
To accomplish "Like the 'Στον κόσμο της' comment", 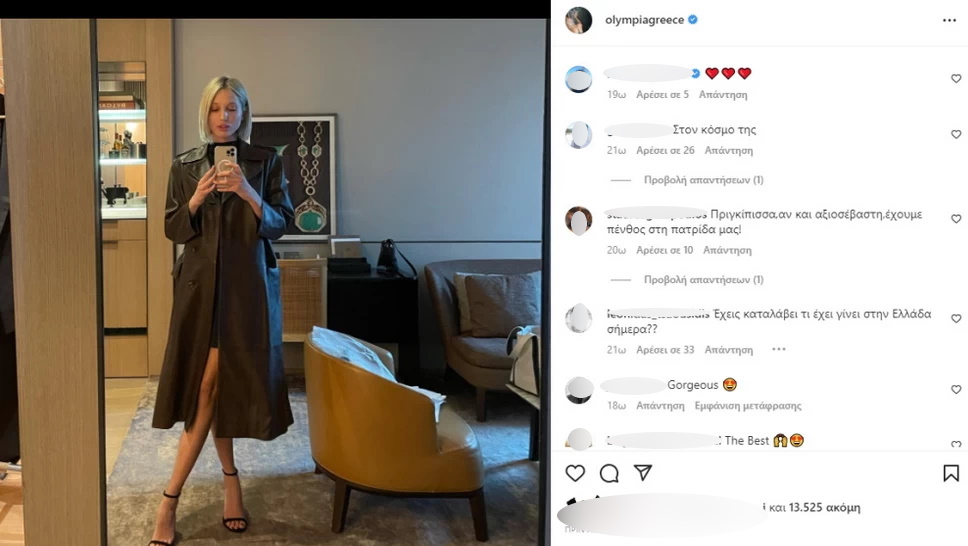I will (956, 134).
